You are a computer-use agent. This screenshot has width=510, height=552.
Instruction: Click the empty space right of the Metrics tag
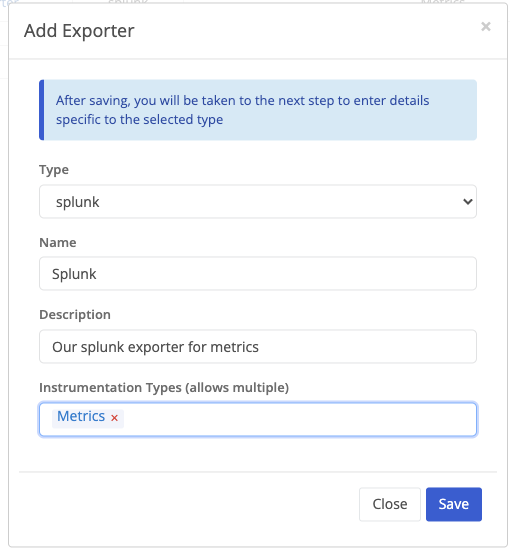(299, 419)
